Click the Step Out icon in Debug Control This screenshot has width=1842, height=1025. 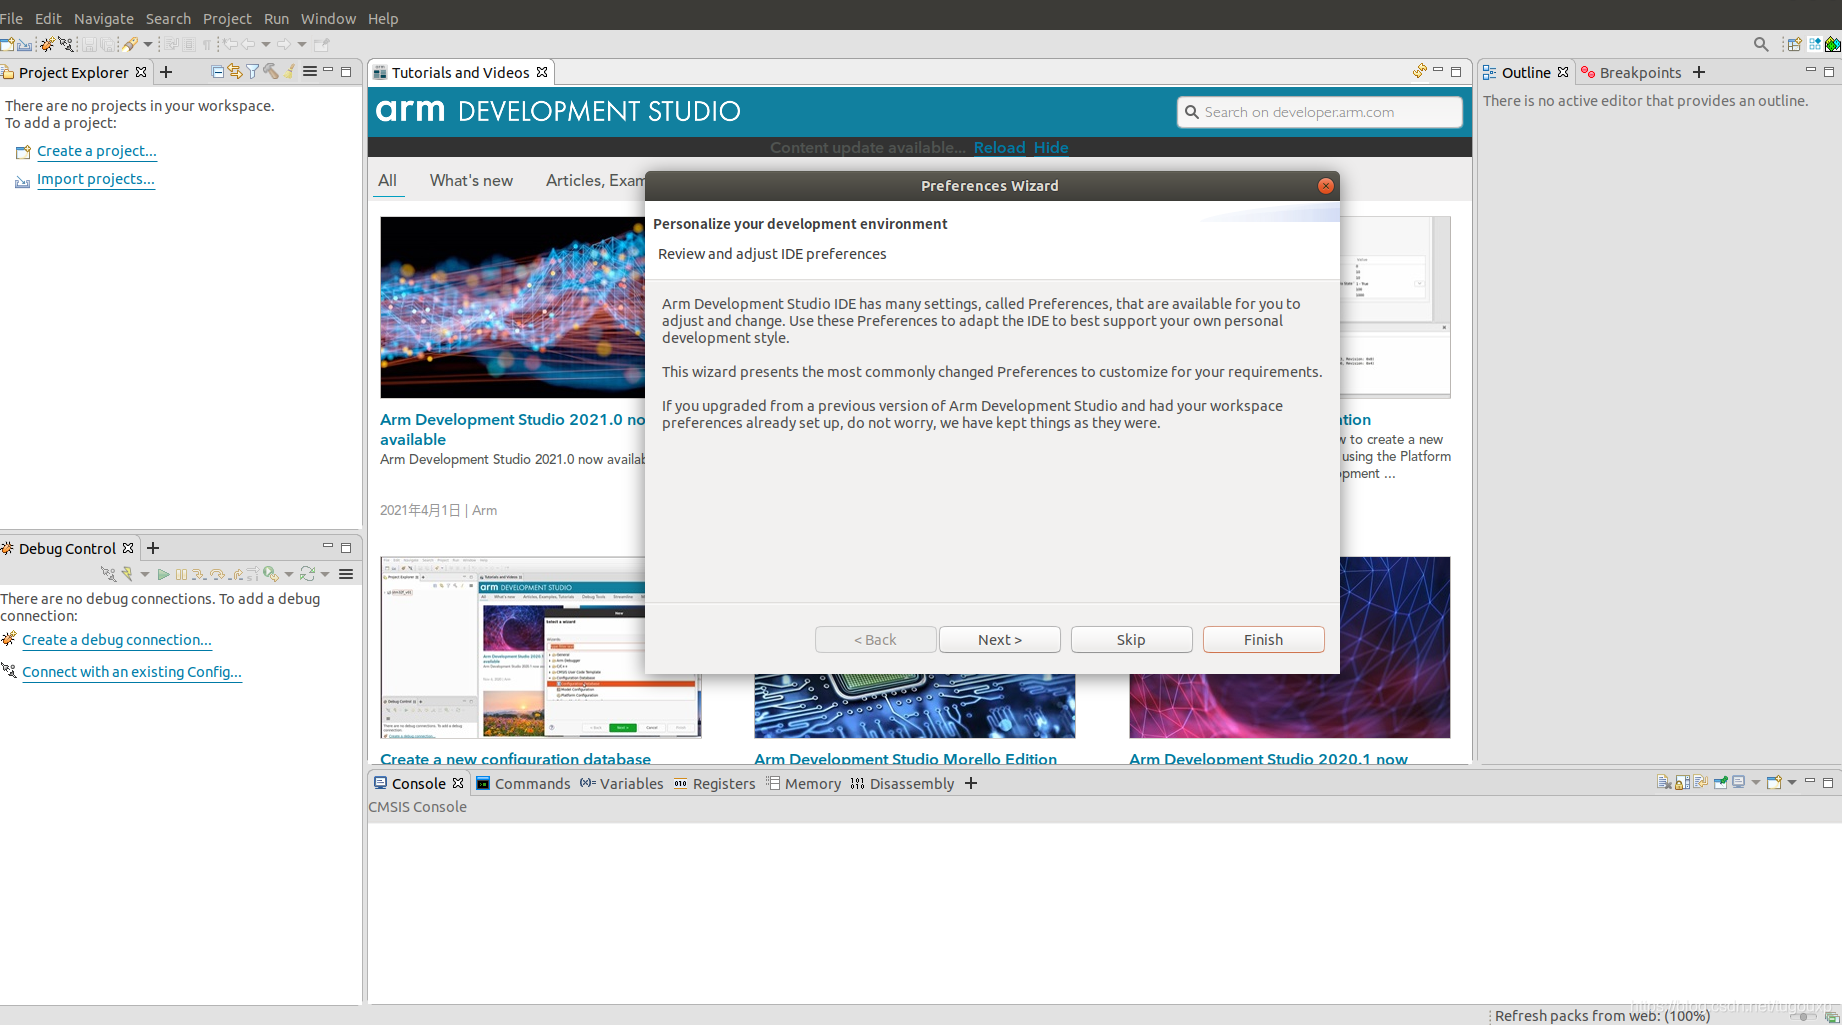coord(236,574)
